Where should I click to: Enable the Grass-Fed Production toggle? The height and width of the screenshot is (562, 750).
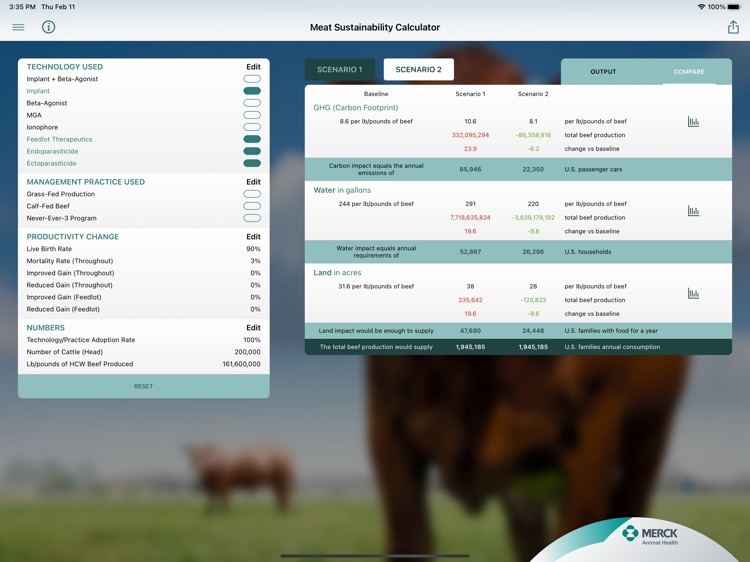(x=252, y=194)
